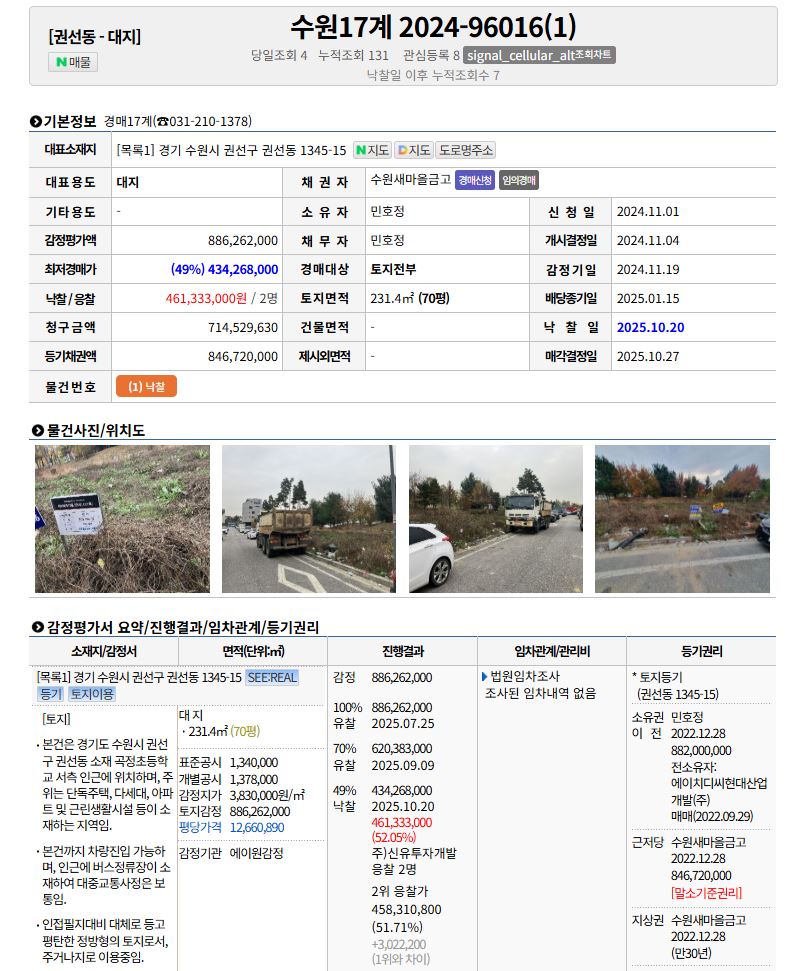Click the 도로명주소 button
The height and width of the screenshot is (971, 806).
[x=466, y=150]
